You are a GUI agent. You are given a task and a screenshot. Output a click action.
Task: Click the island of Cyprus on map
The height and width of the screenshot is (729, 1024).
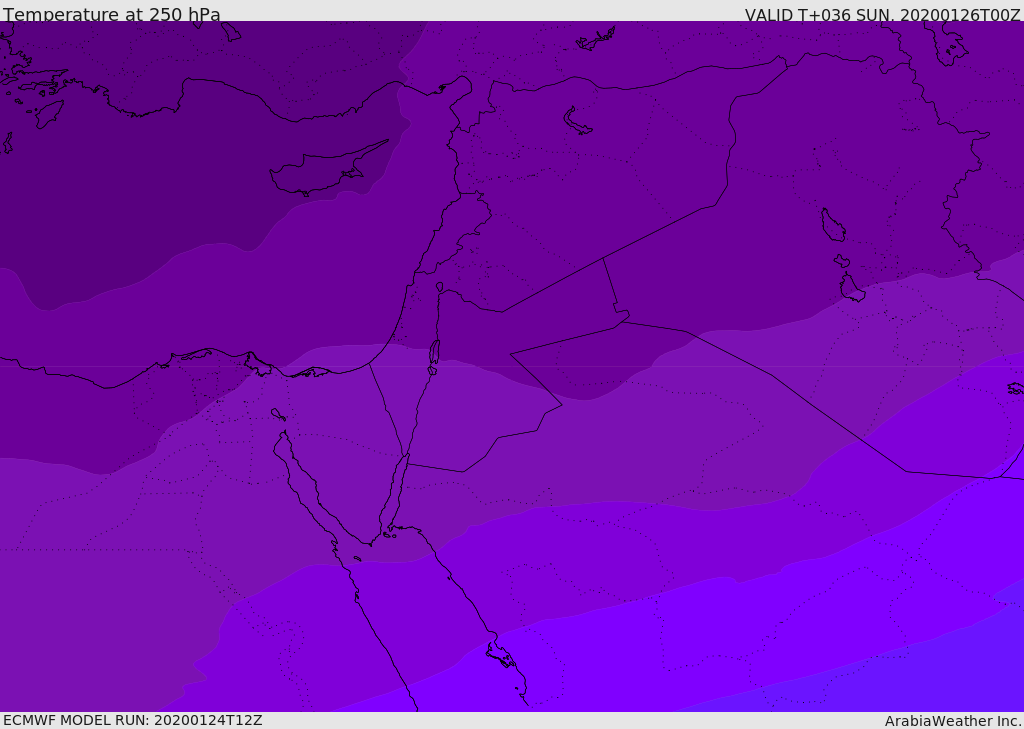click(x=328, y=169)
